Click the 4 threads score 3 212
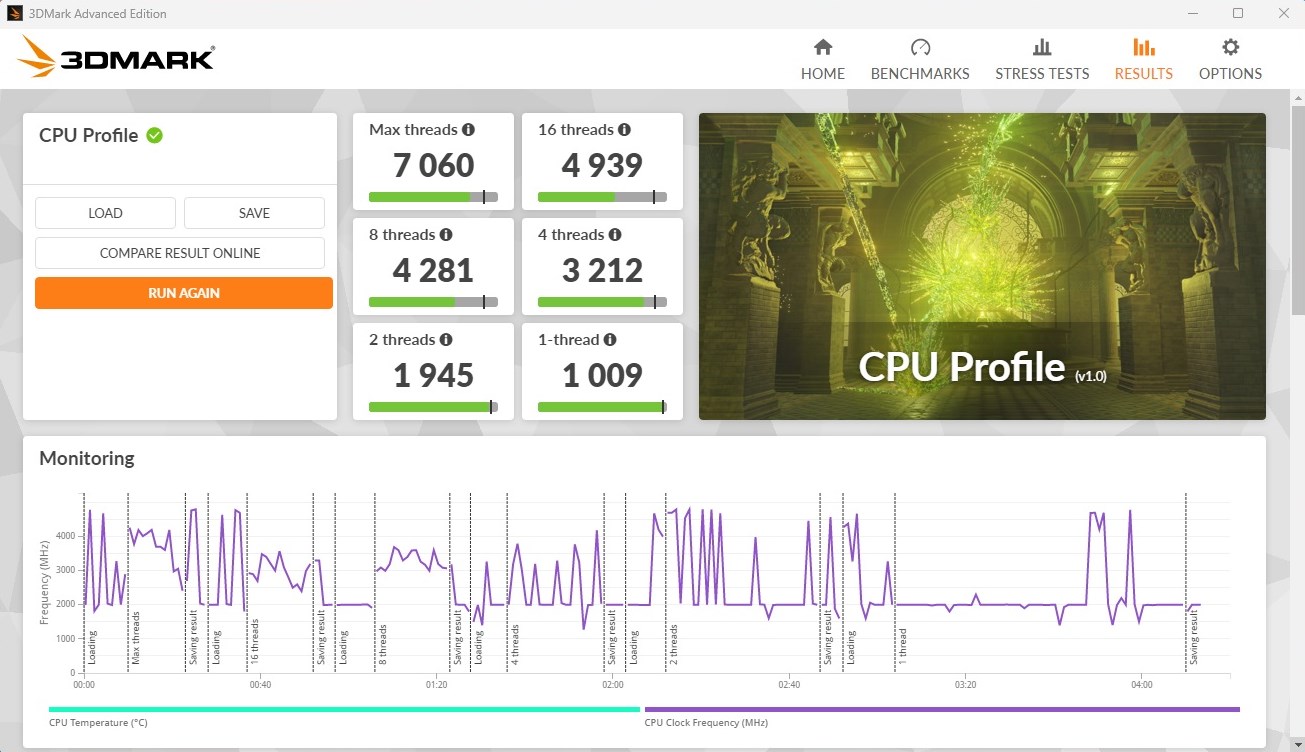This screenshot has height=752, width=1305. pos(602,270)
